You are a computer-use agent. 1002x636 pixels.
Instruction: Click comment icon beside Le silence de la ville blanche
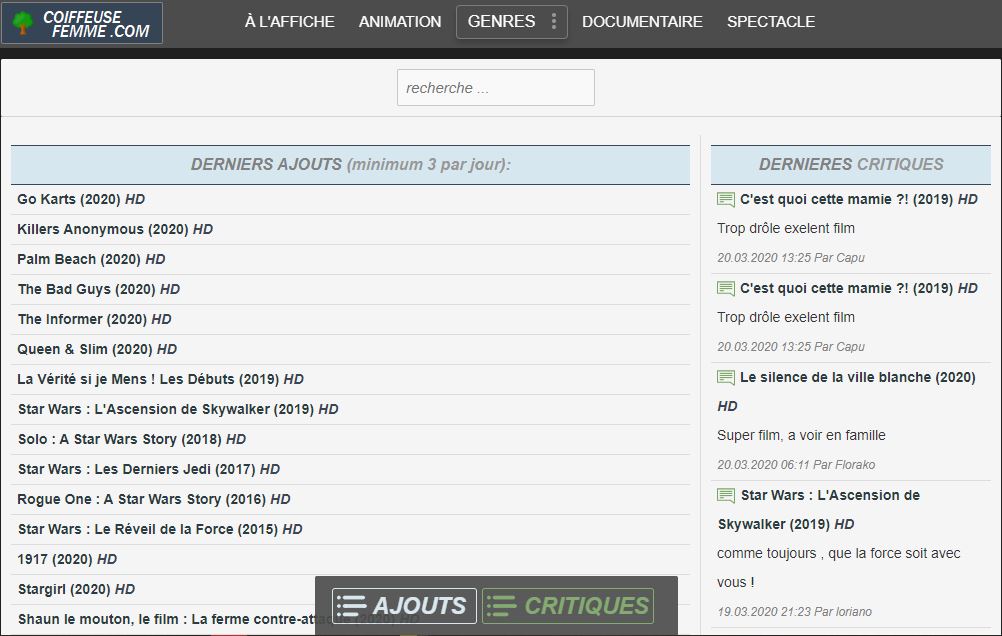(725, 378)
